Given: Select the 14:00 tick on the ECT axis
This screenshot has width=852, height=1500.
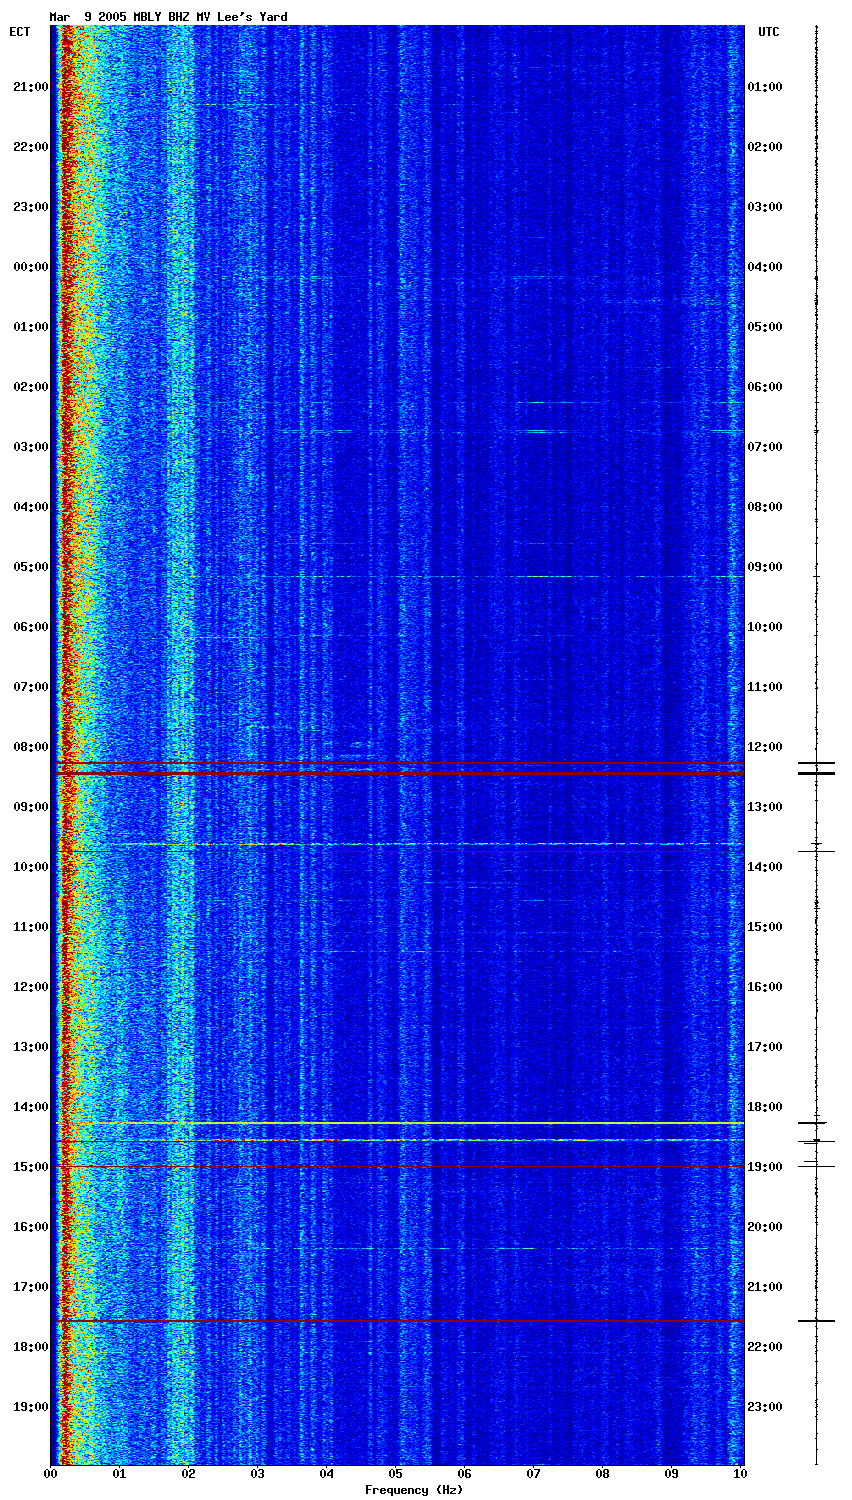Looking at the screenshot, I should click(x=30, y=1107).
